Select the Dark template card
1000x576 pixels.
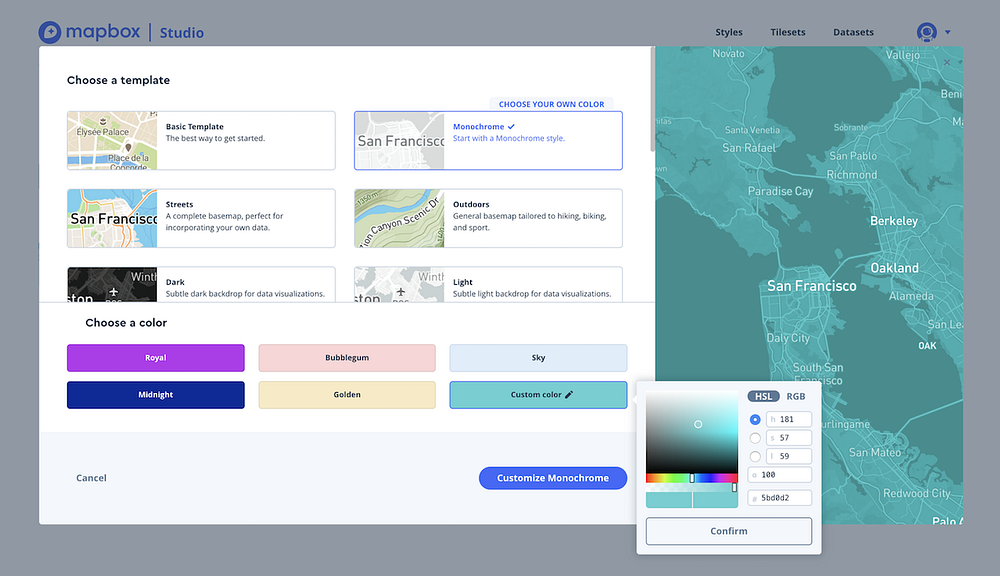point(201,284)
